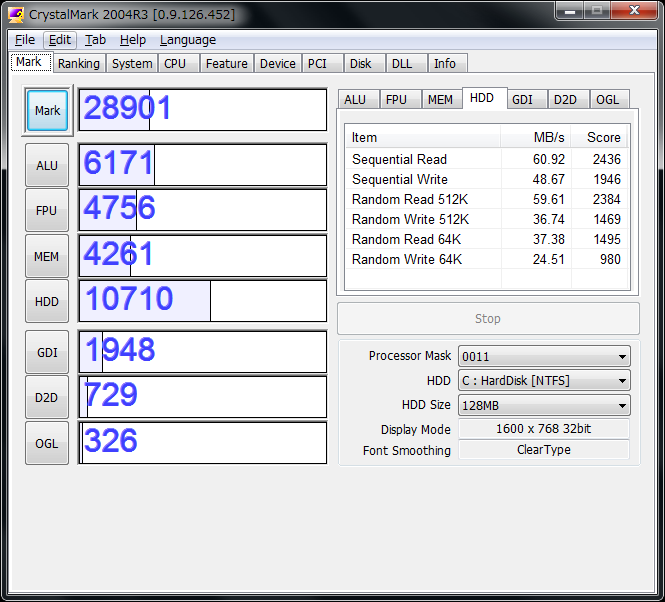Click the CrystalMark title bar app icon

click(16, 14)
